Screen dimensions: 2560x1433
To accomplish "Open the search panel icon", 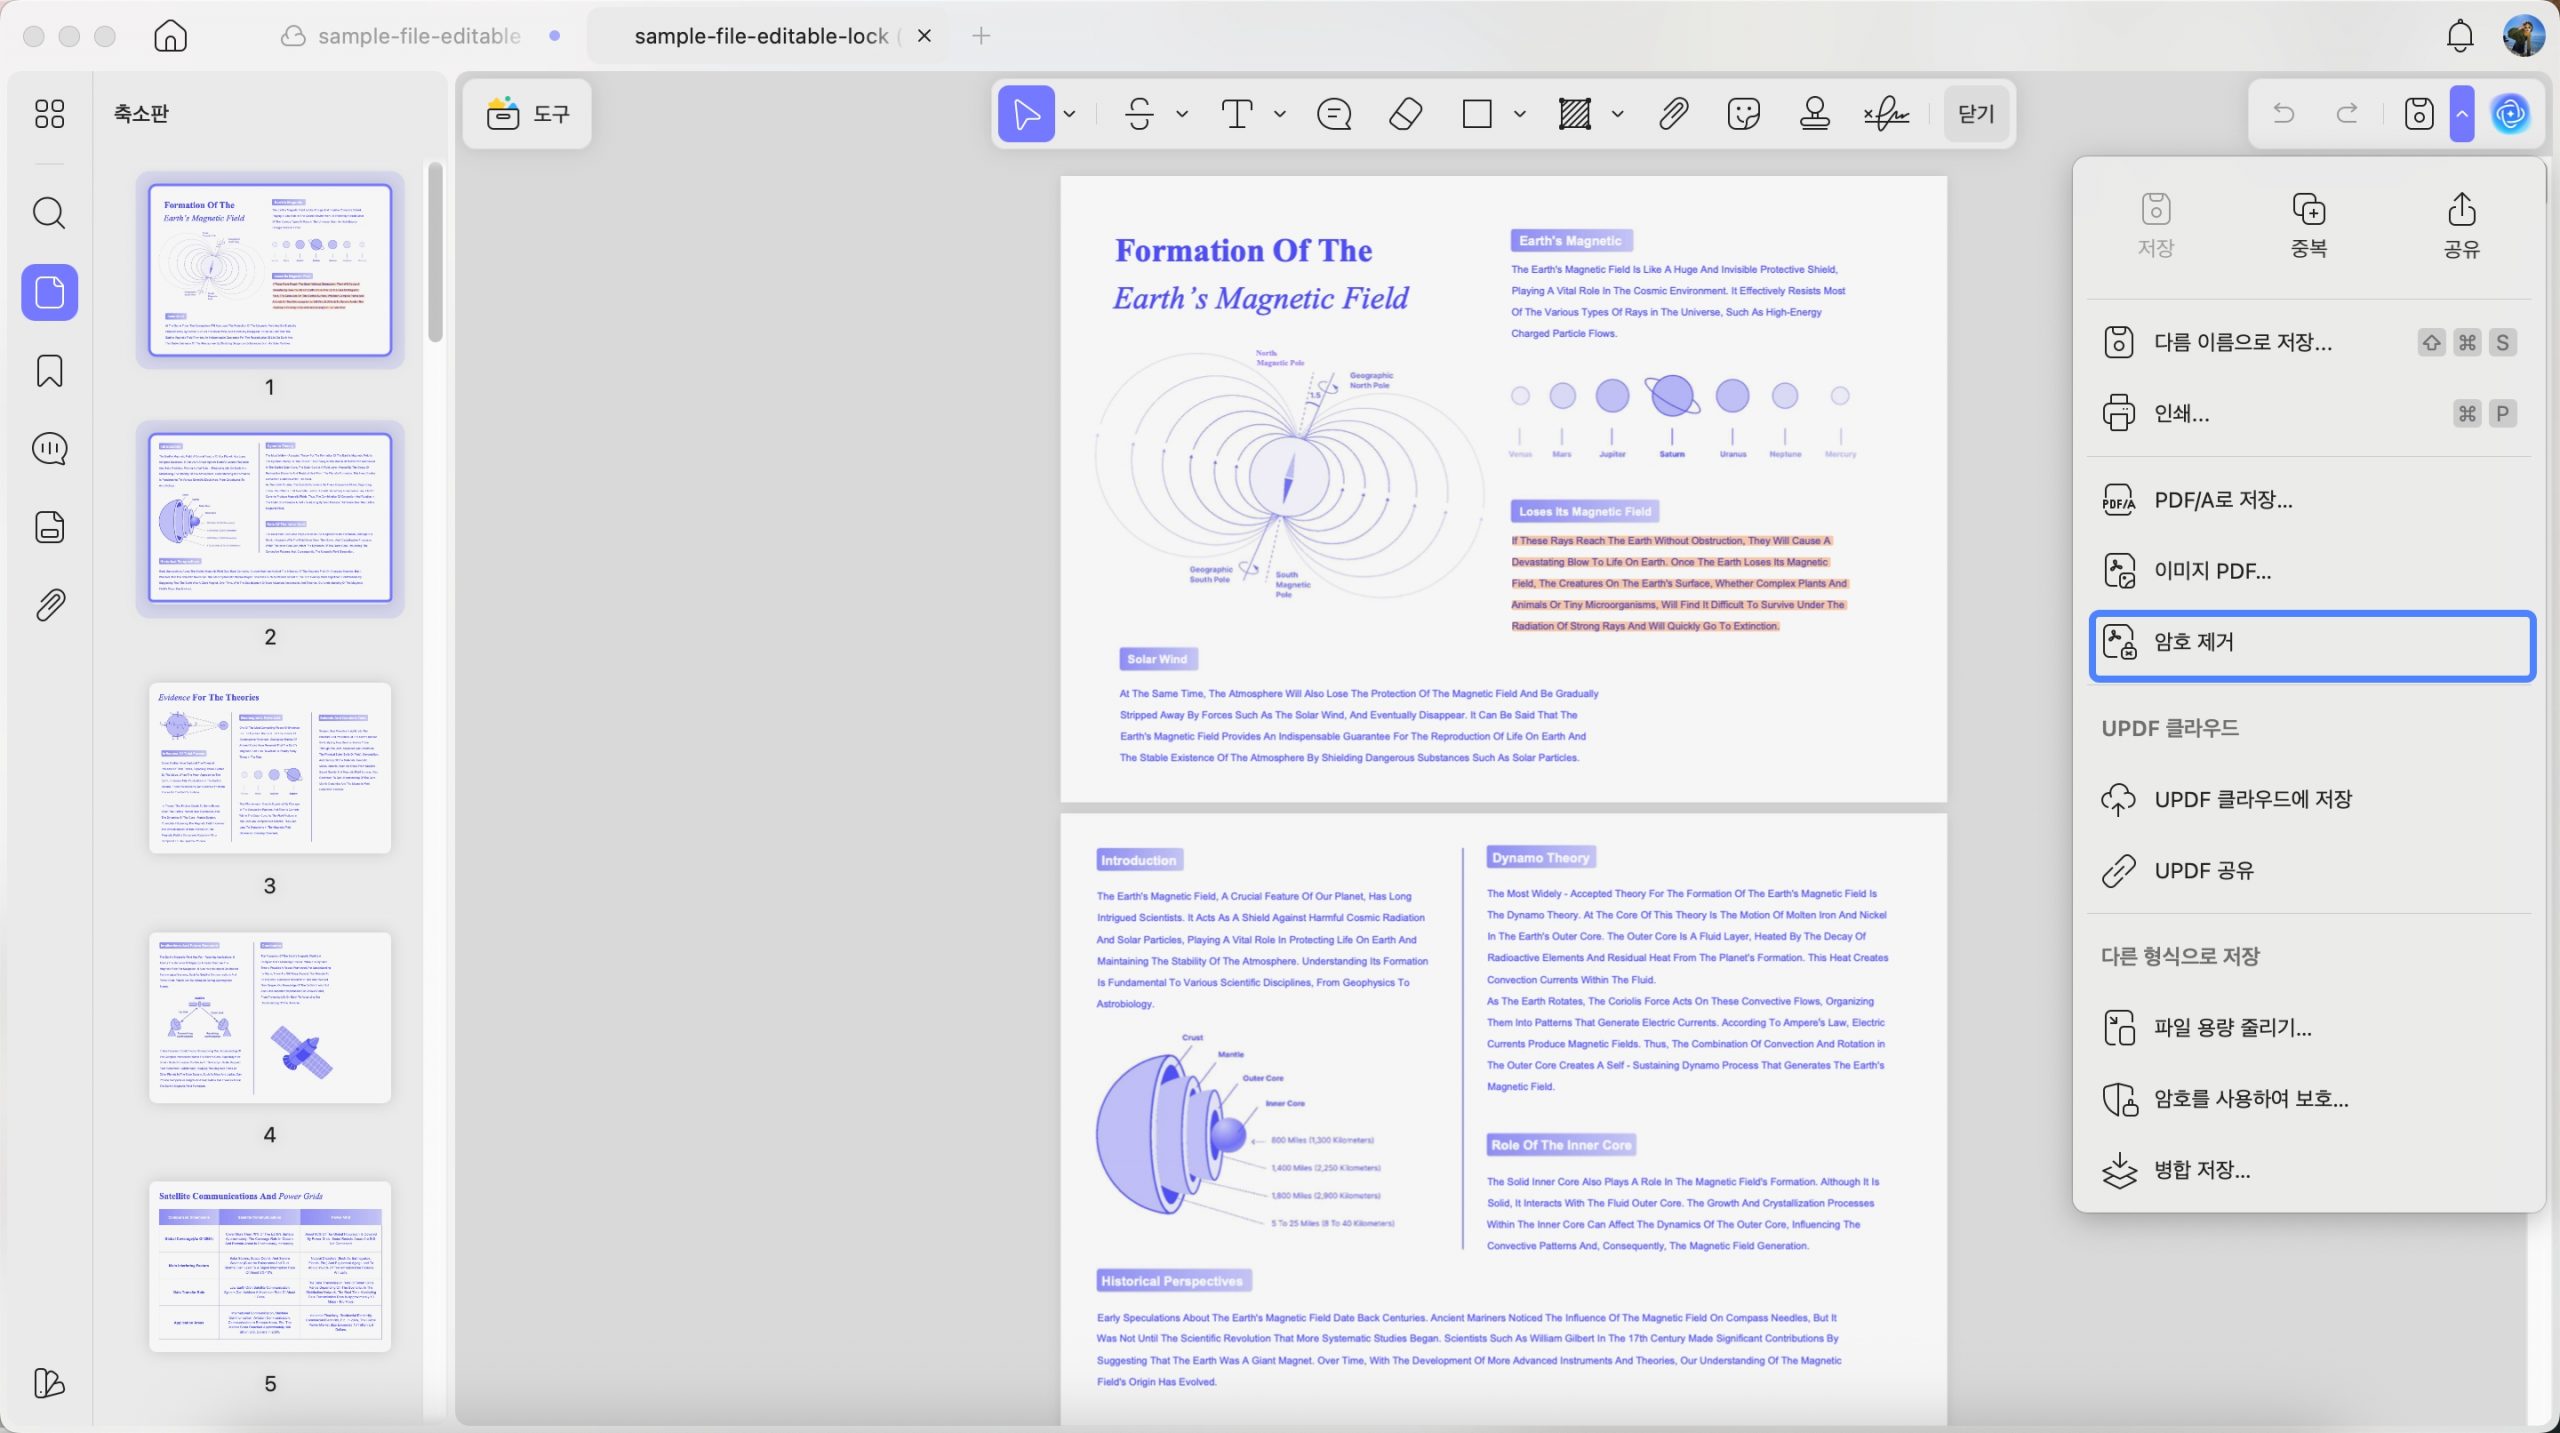I will pos(49,213).
